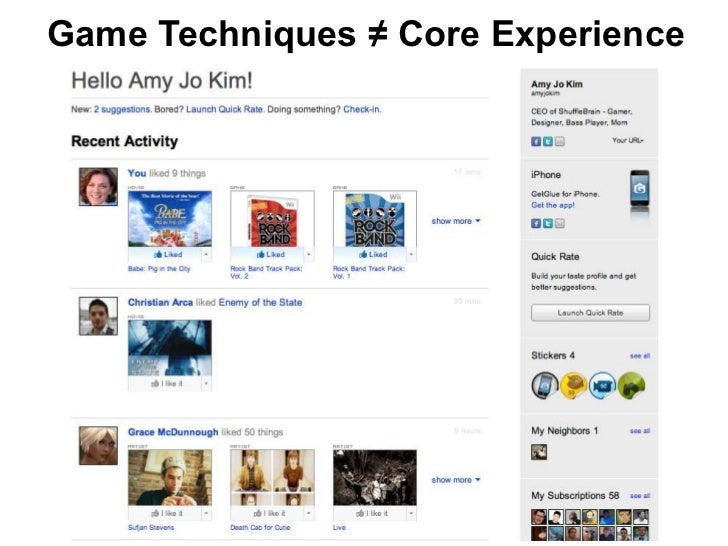Open the blue movie camera sticker badge

[602, 385]
